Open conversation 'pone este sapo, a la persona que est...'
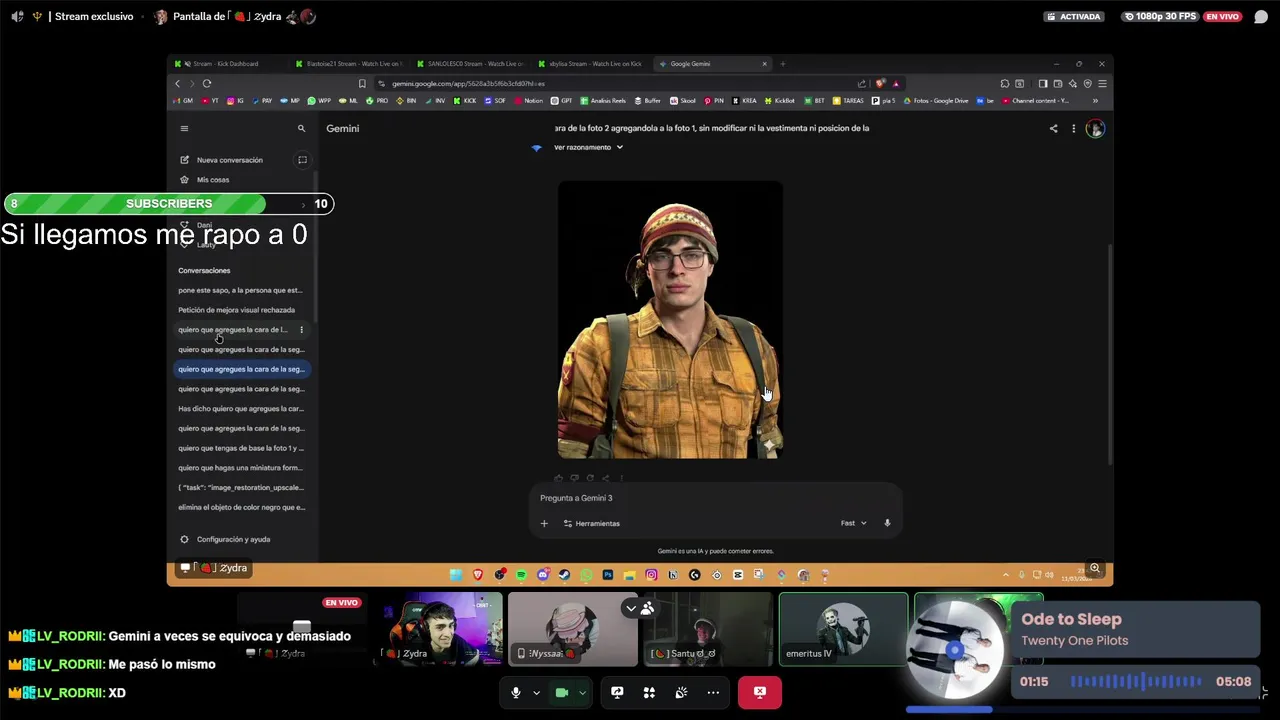Image resolution: width=1280 pixels, height=720 pixels. tap(240, 290)
